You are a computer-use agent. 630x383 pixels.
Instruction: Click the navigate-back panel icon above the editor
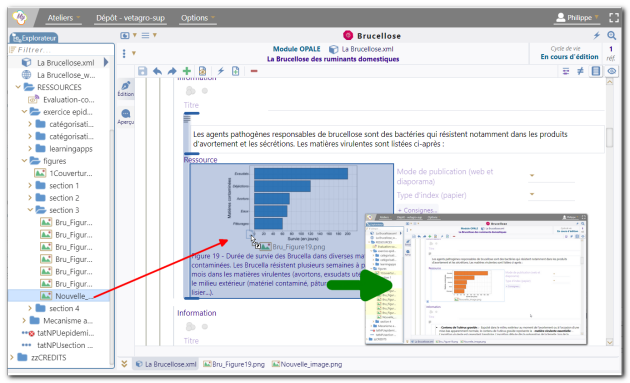click(125, 35)
